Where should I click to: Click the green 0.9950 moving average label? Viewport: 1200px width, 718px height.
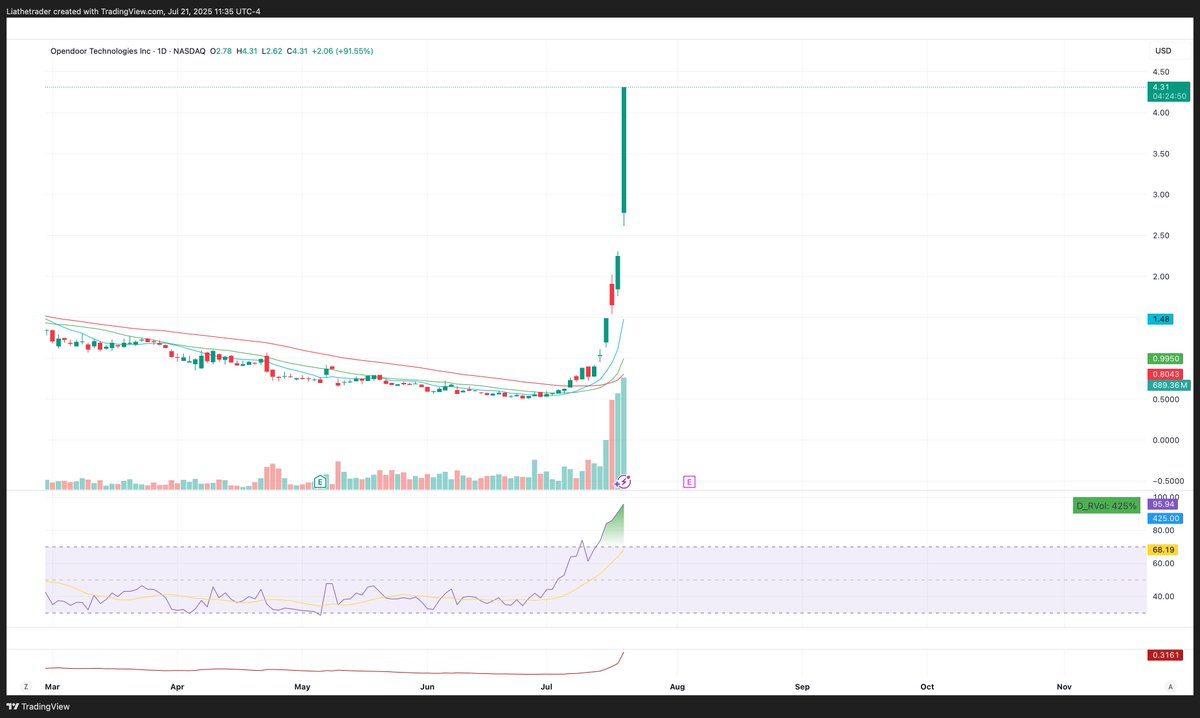1165,357
